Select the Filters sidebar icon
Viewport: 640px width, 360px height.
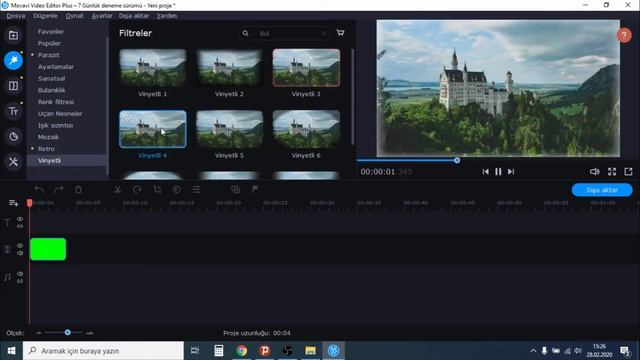[13, 60]
